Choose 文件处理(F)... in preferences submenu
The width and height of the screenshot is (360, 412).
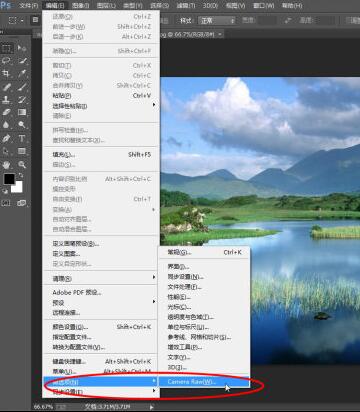coord(204,287)
